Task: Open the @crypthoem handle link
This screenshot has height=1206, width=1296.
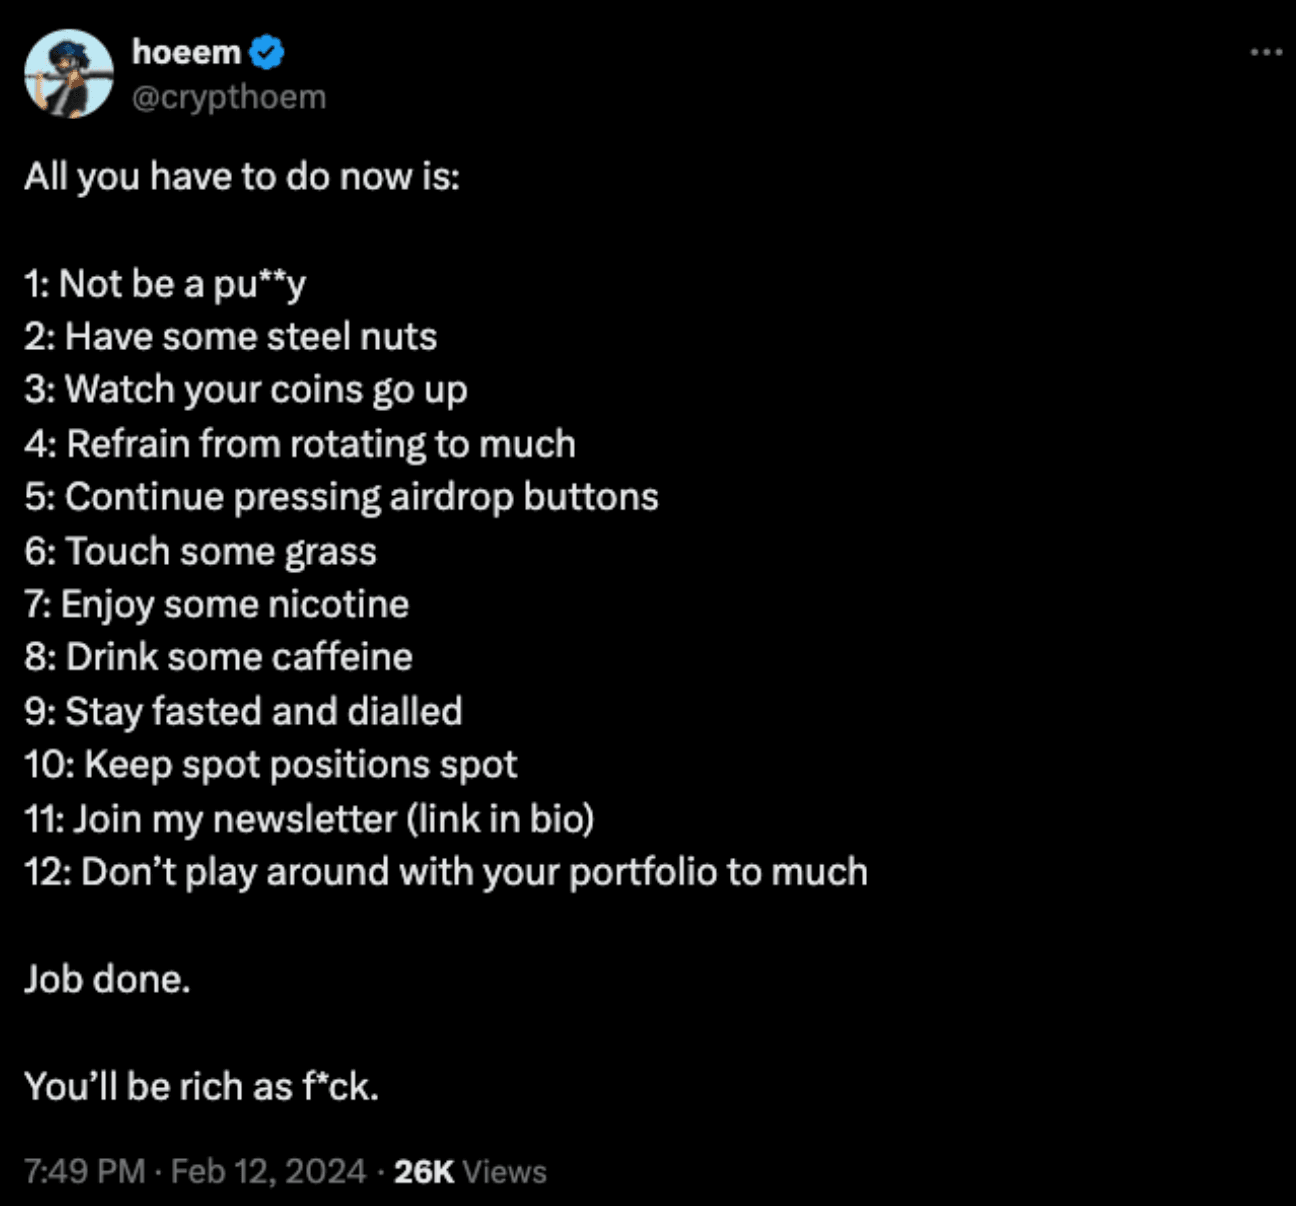Action: (229, 97)
